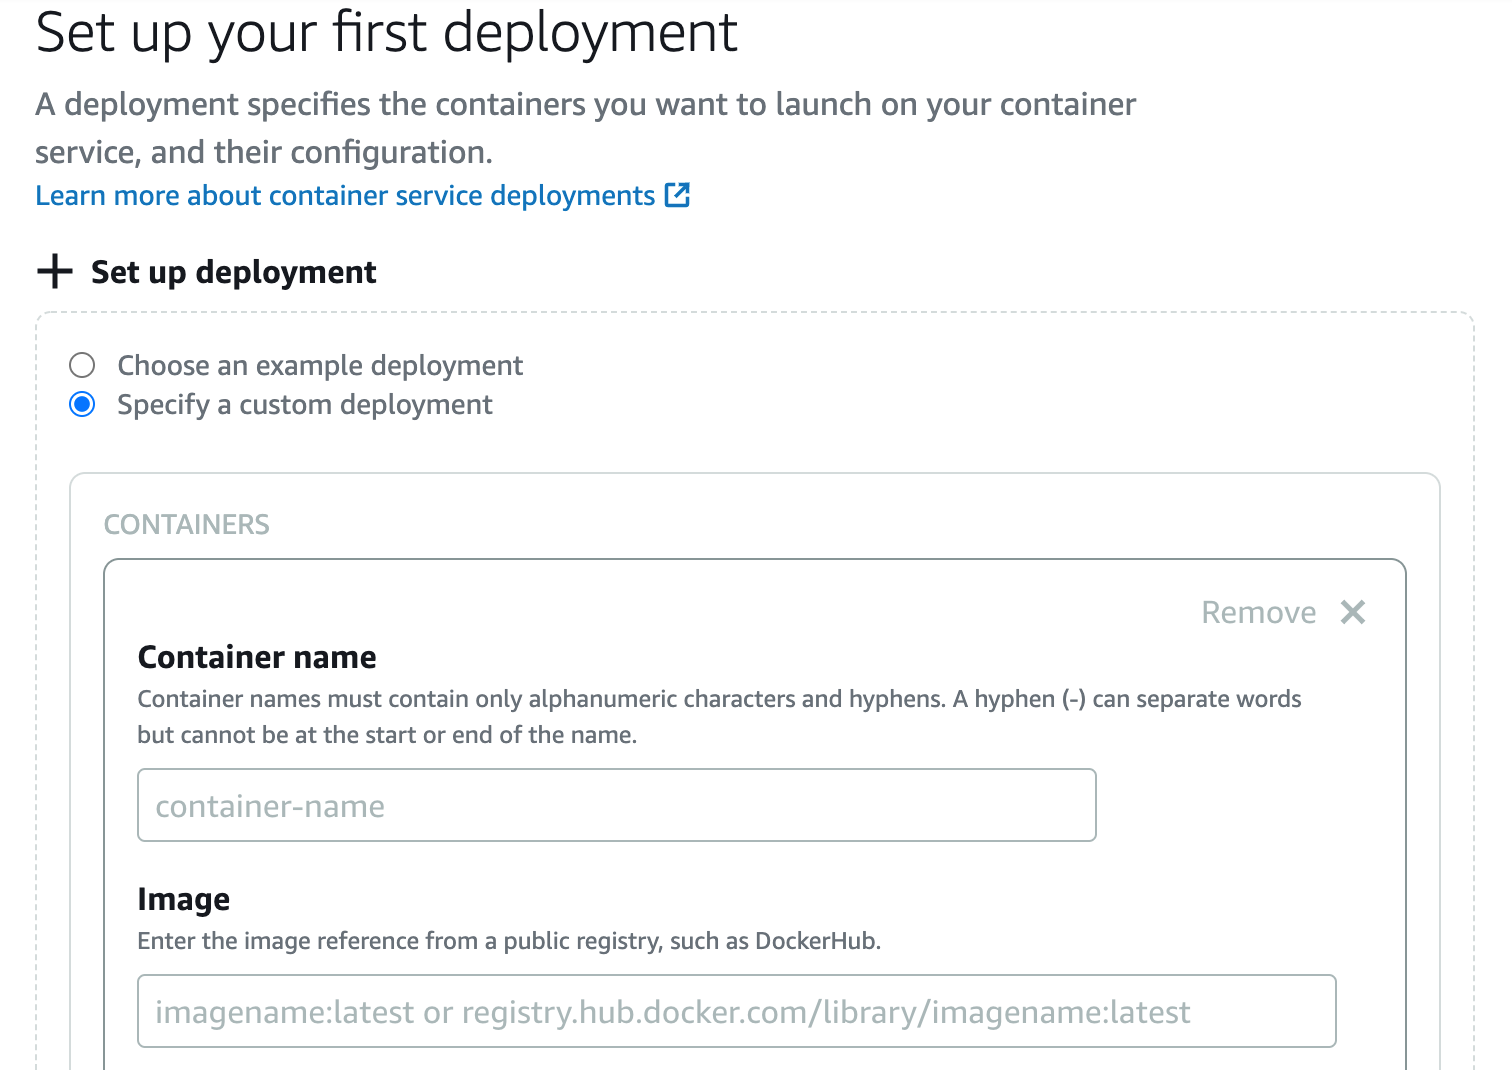Click the Set up your first deployment title

pos(386,32)
